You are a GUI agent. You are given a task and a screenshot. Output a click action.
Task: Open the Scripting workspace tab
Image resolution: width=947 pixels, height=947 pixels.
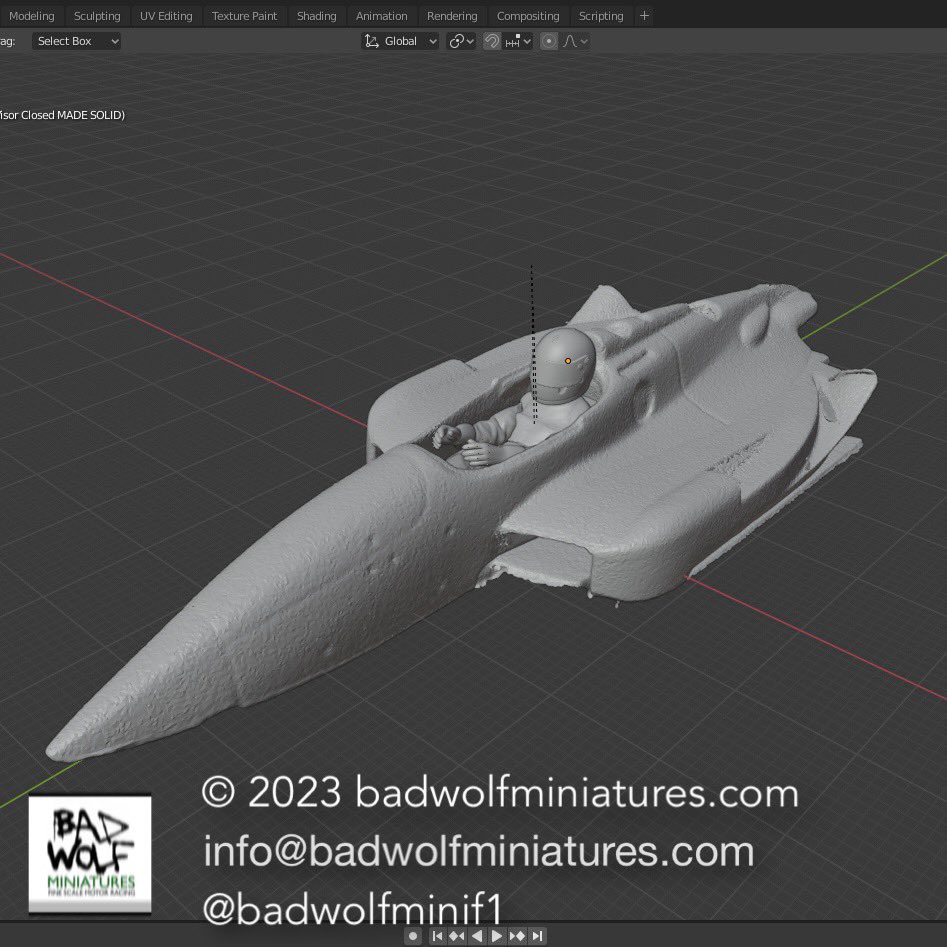point(601,16)
